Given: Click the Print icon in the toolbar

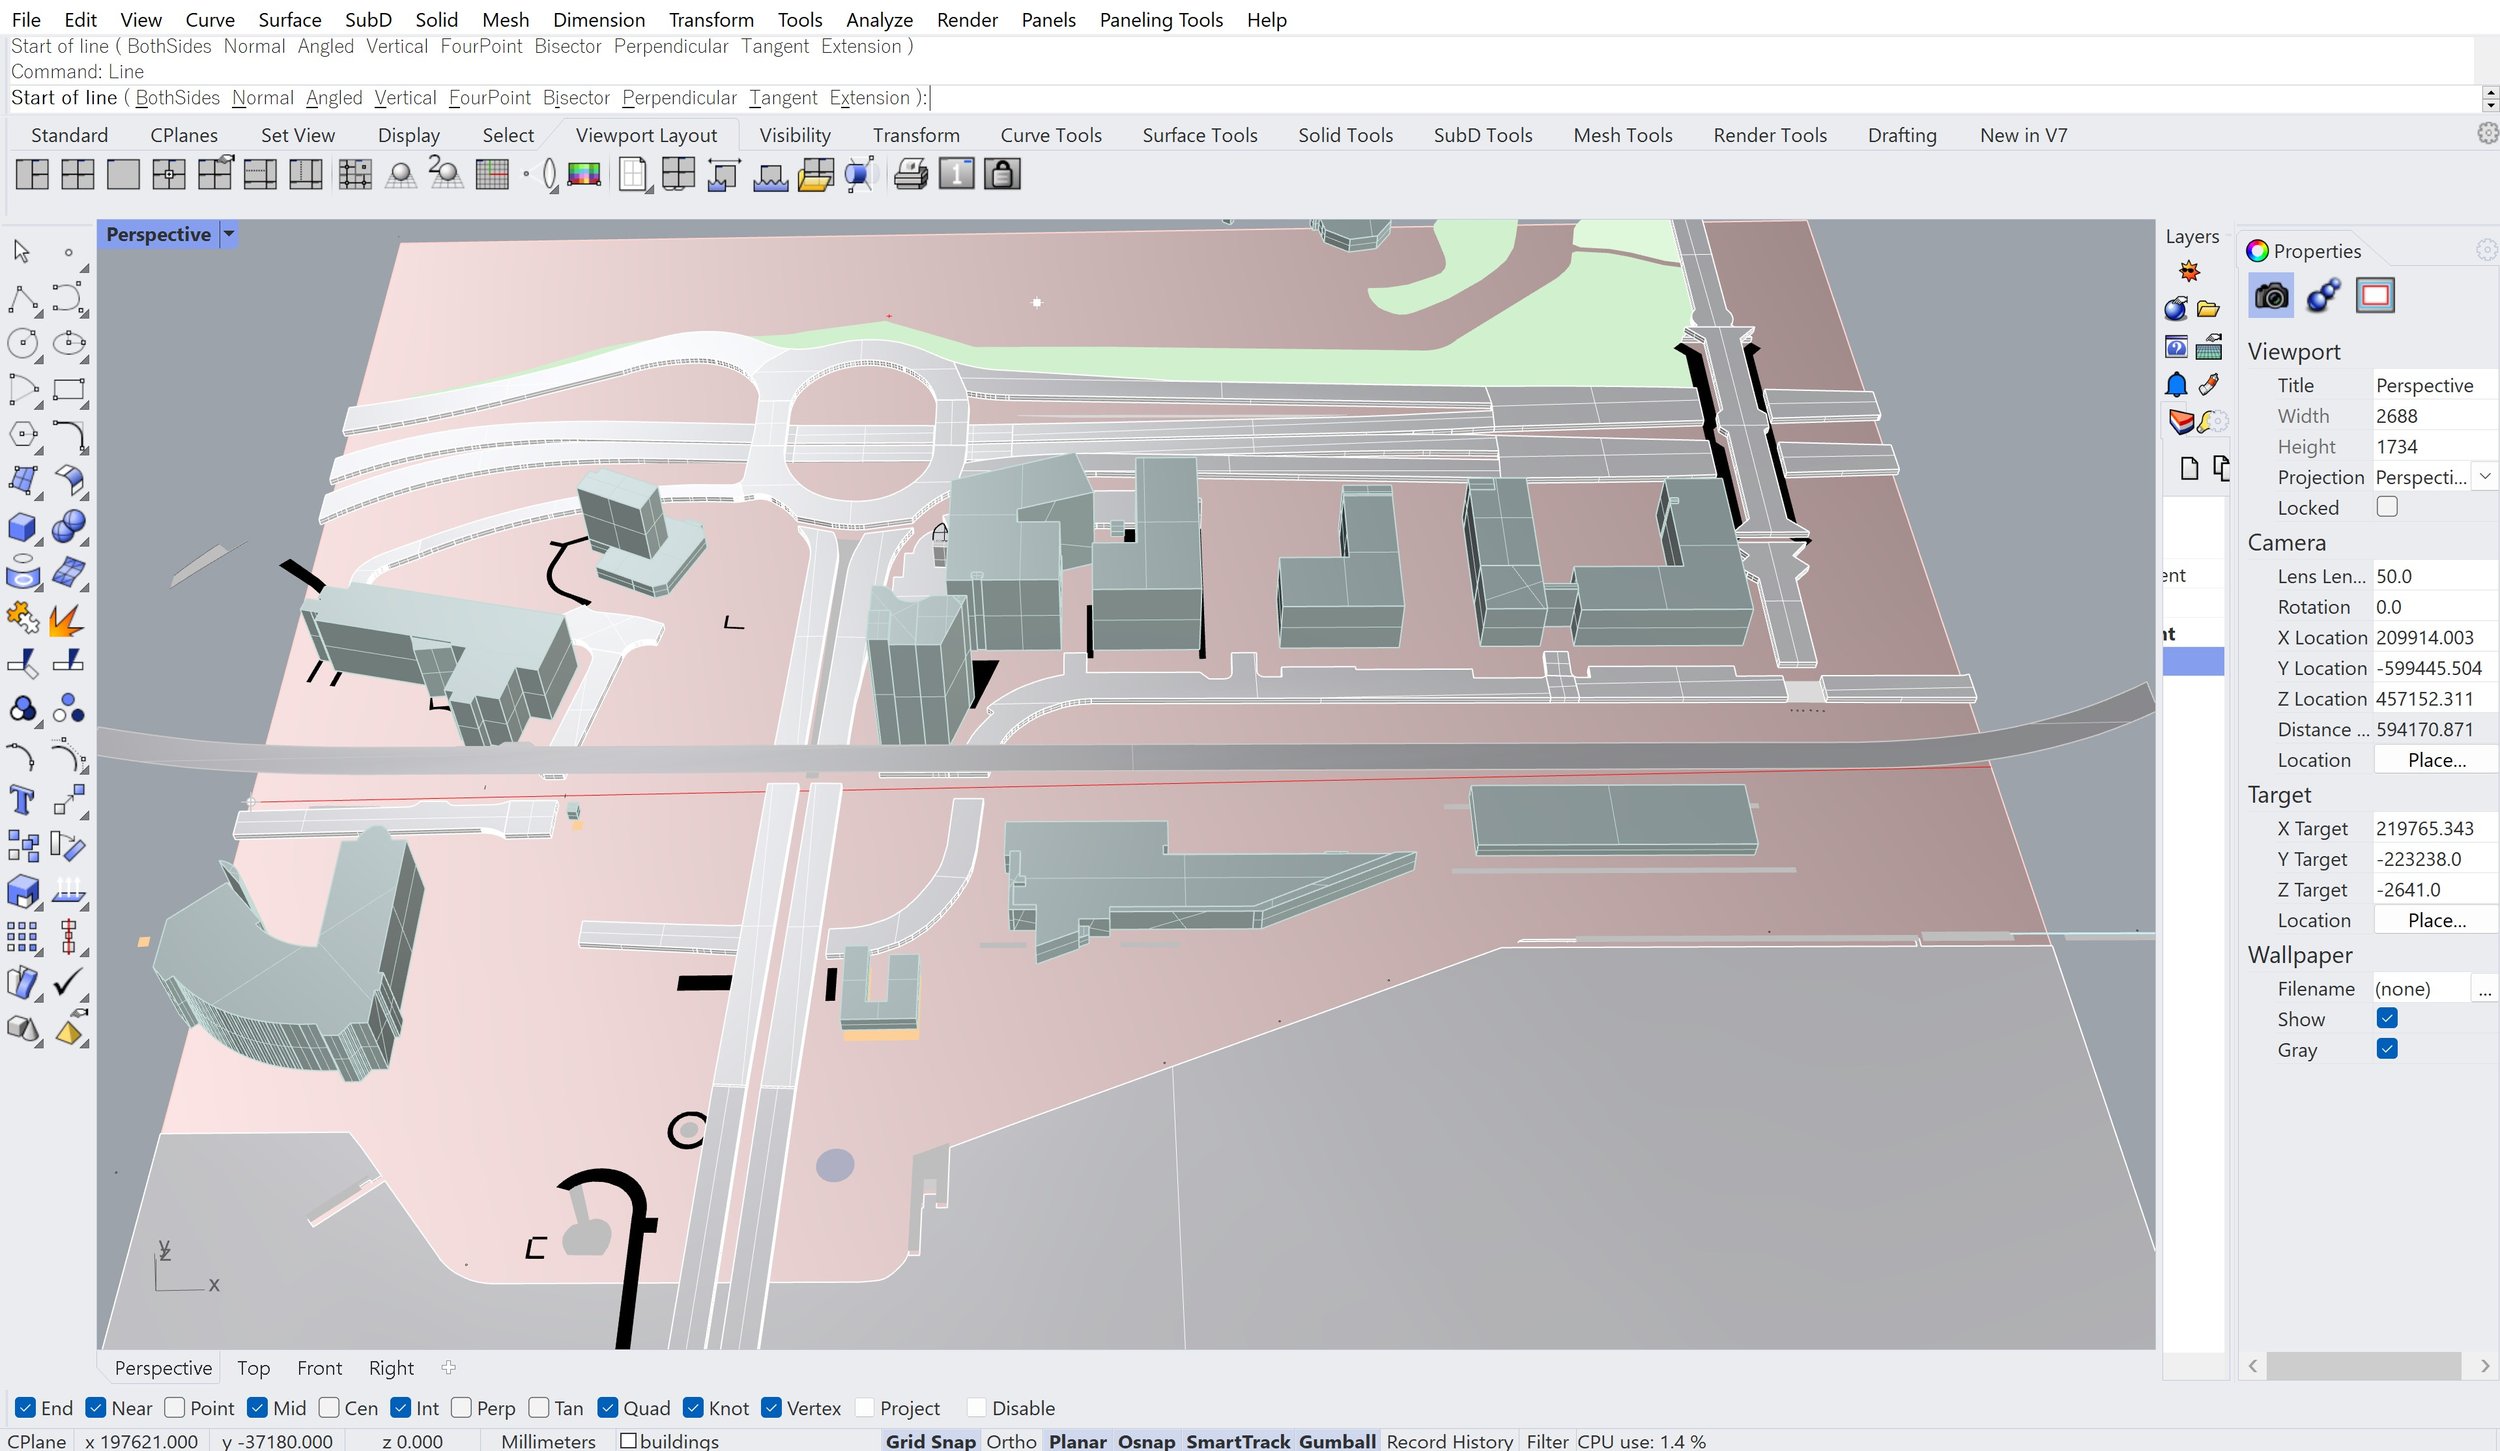Looking at the screenshot, I should (911, 175).
